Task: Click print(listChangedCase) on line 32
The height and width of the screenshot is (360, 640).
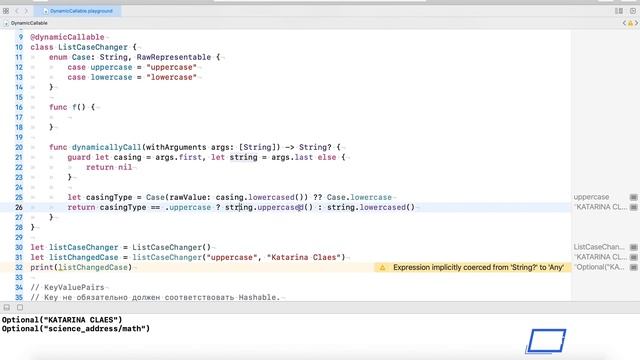Action: 81,268
